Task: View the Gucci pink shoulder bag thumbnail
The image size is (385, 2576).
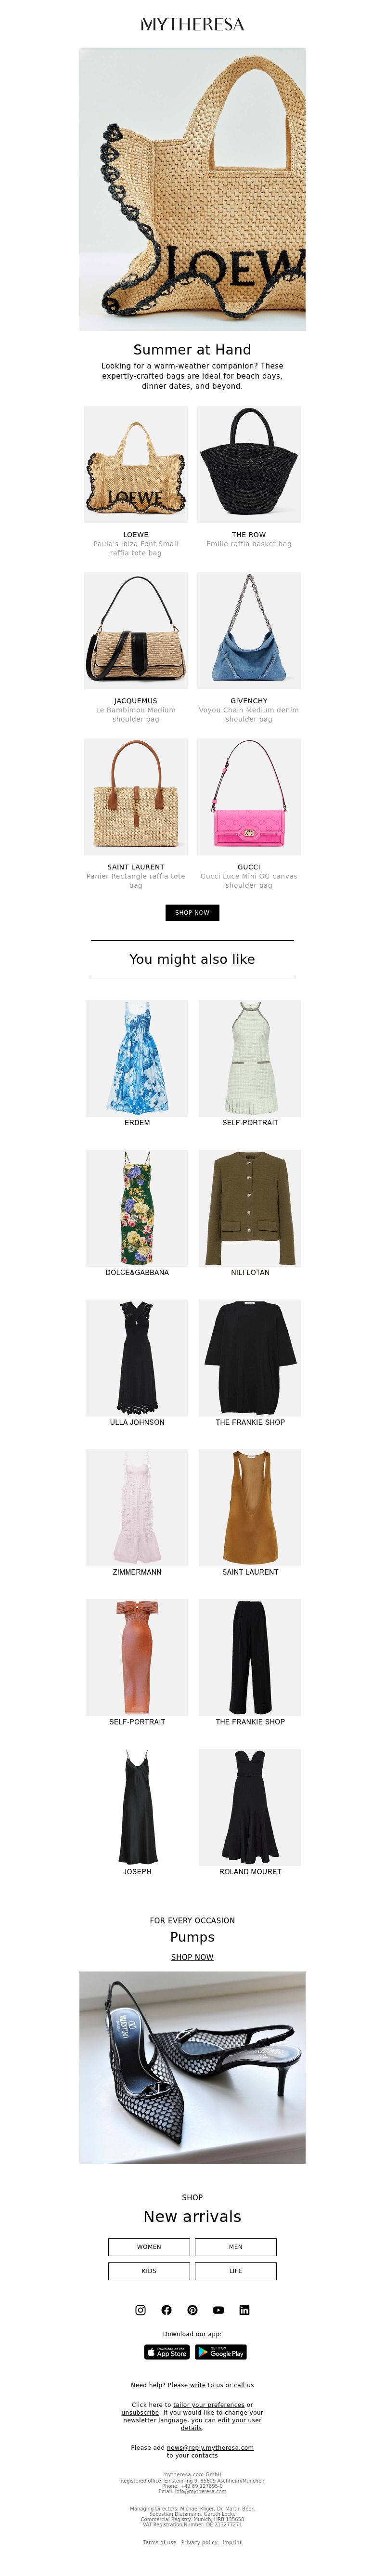Action: pyautogui.click(x=249, y=797)
